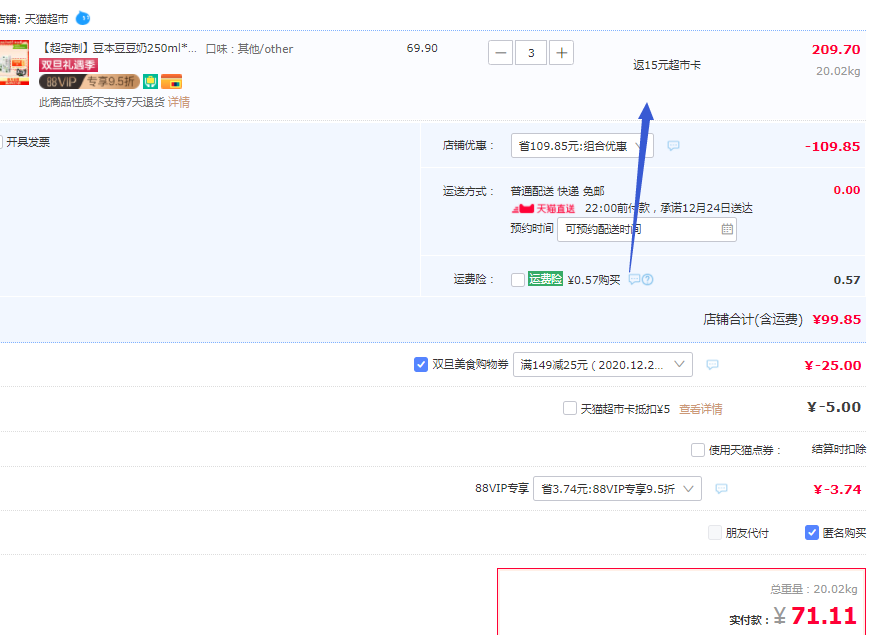Click the comment icon beside 店铺优惠
Screen dimensions: 879x635
pos(673,146)
